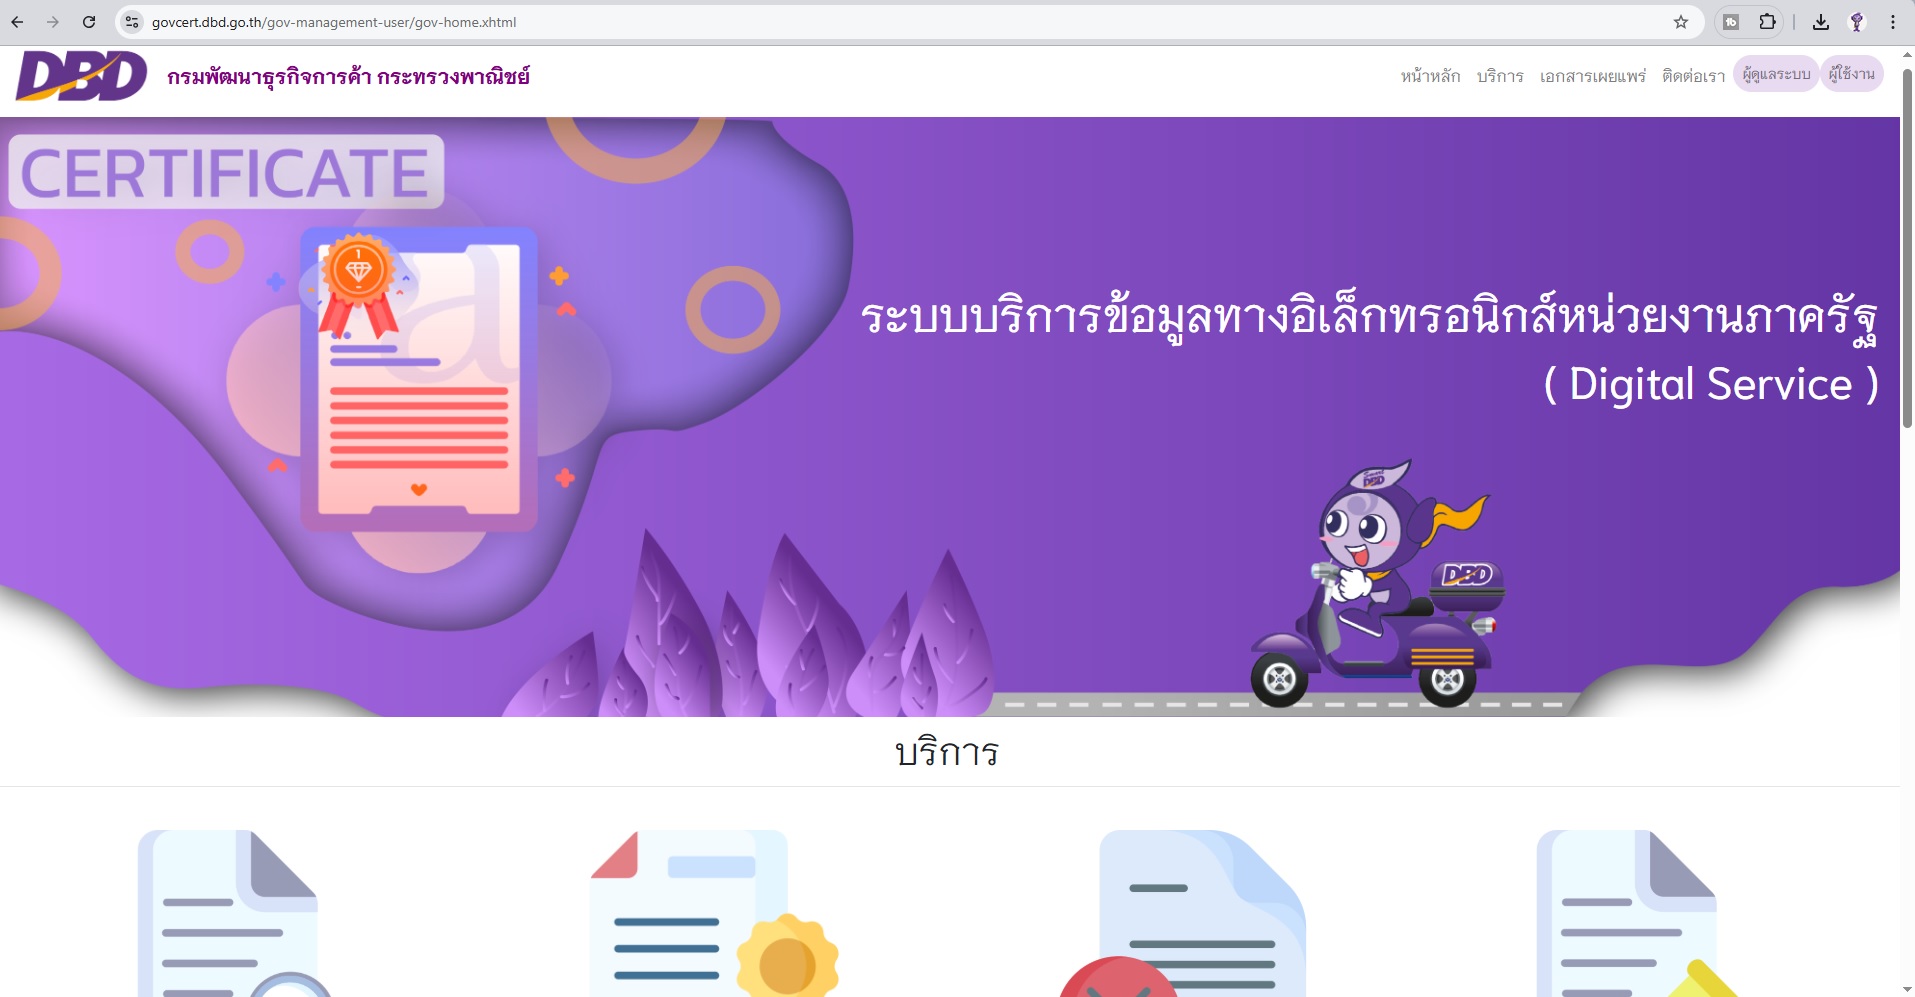View site information icon in address bar
The height and width of the screenshot is (997, 1915).
click(x=132, y=22)
